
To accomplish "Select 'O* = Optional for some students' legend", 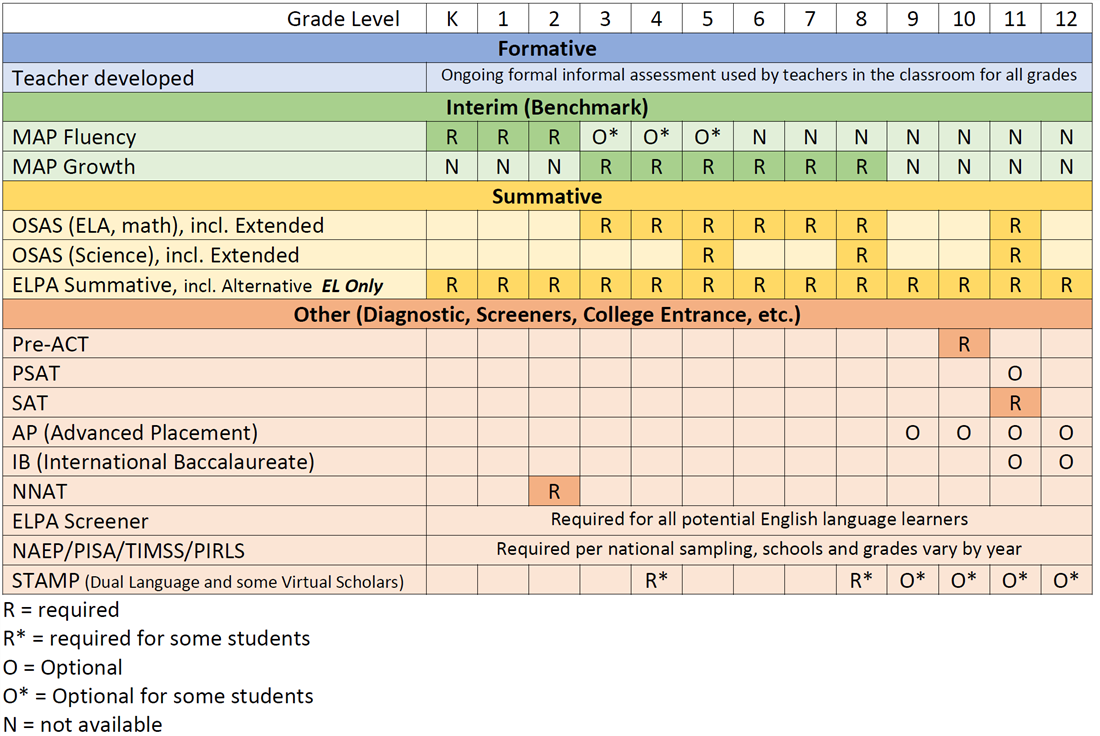I will (158, 696).
